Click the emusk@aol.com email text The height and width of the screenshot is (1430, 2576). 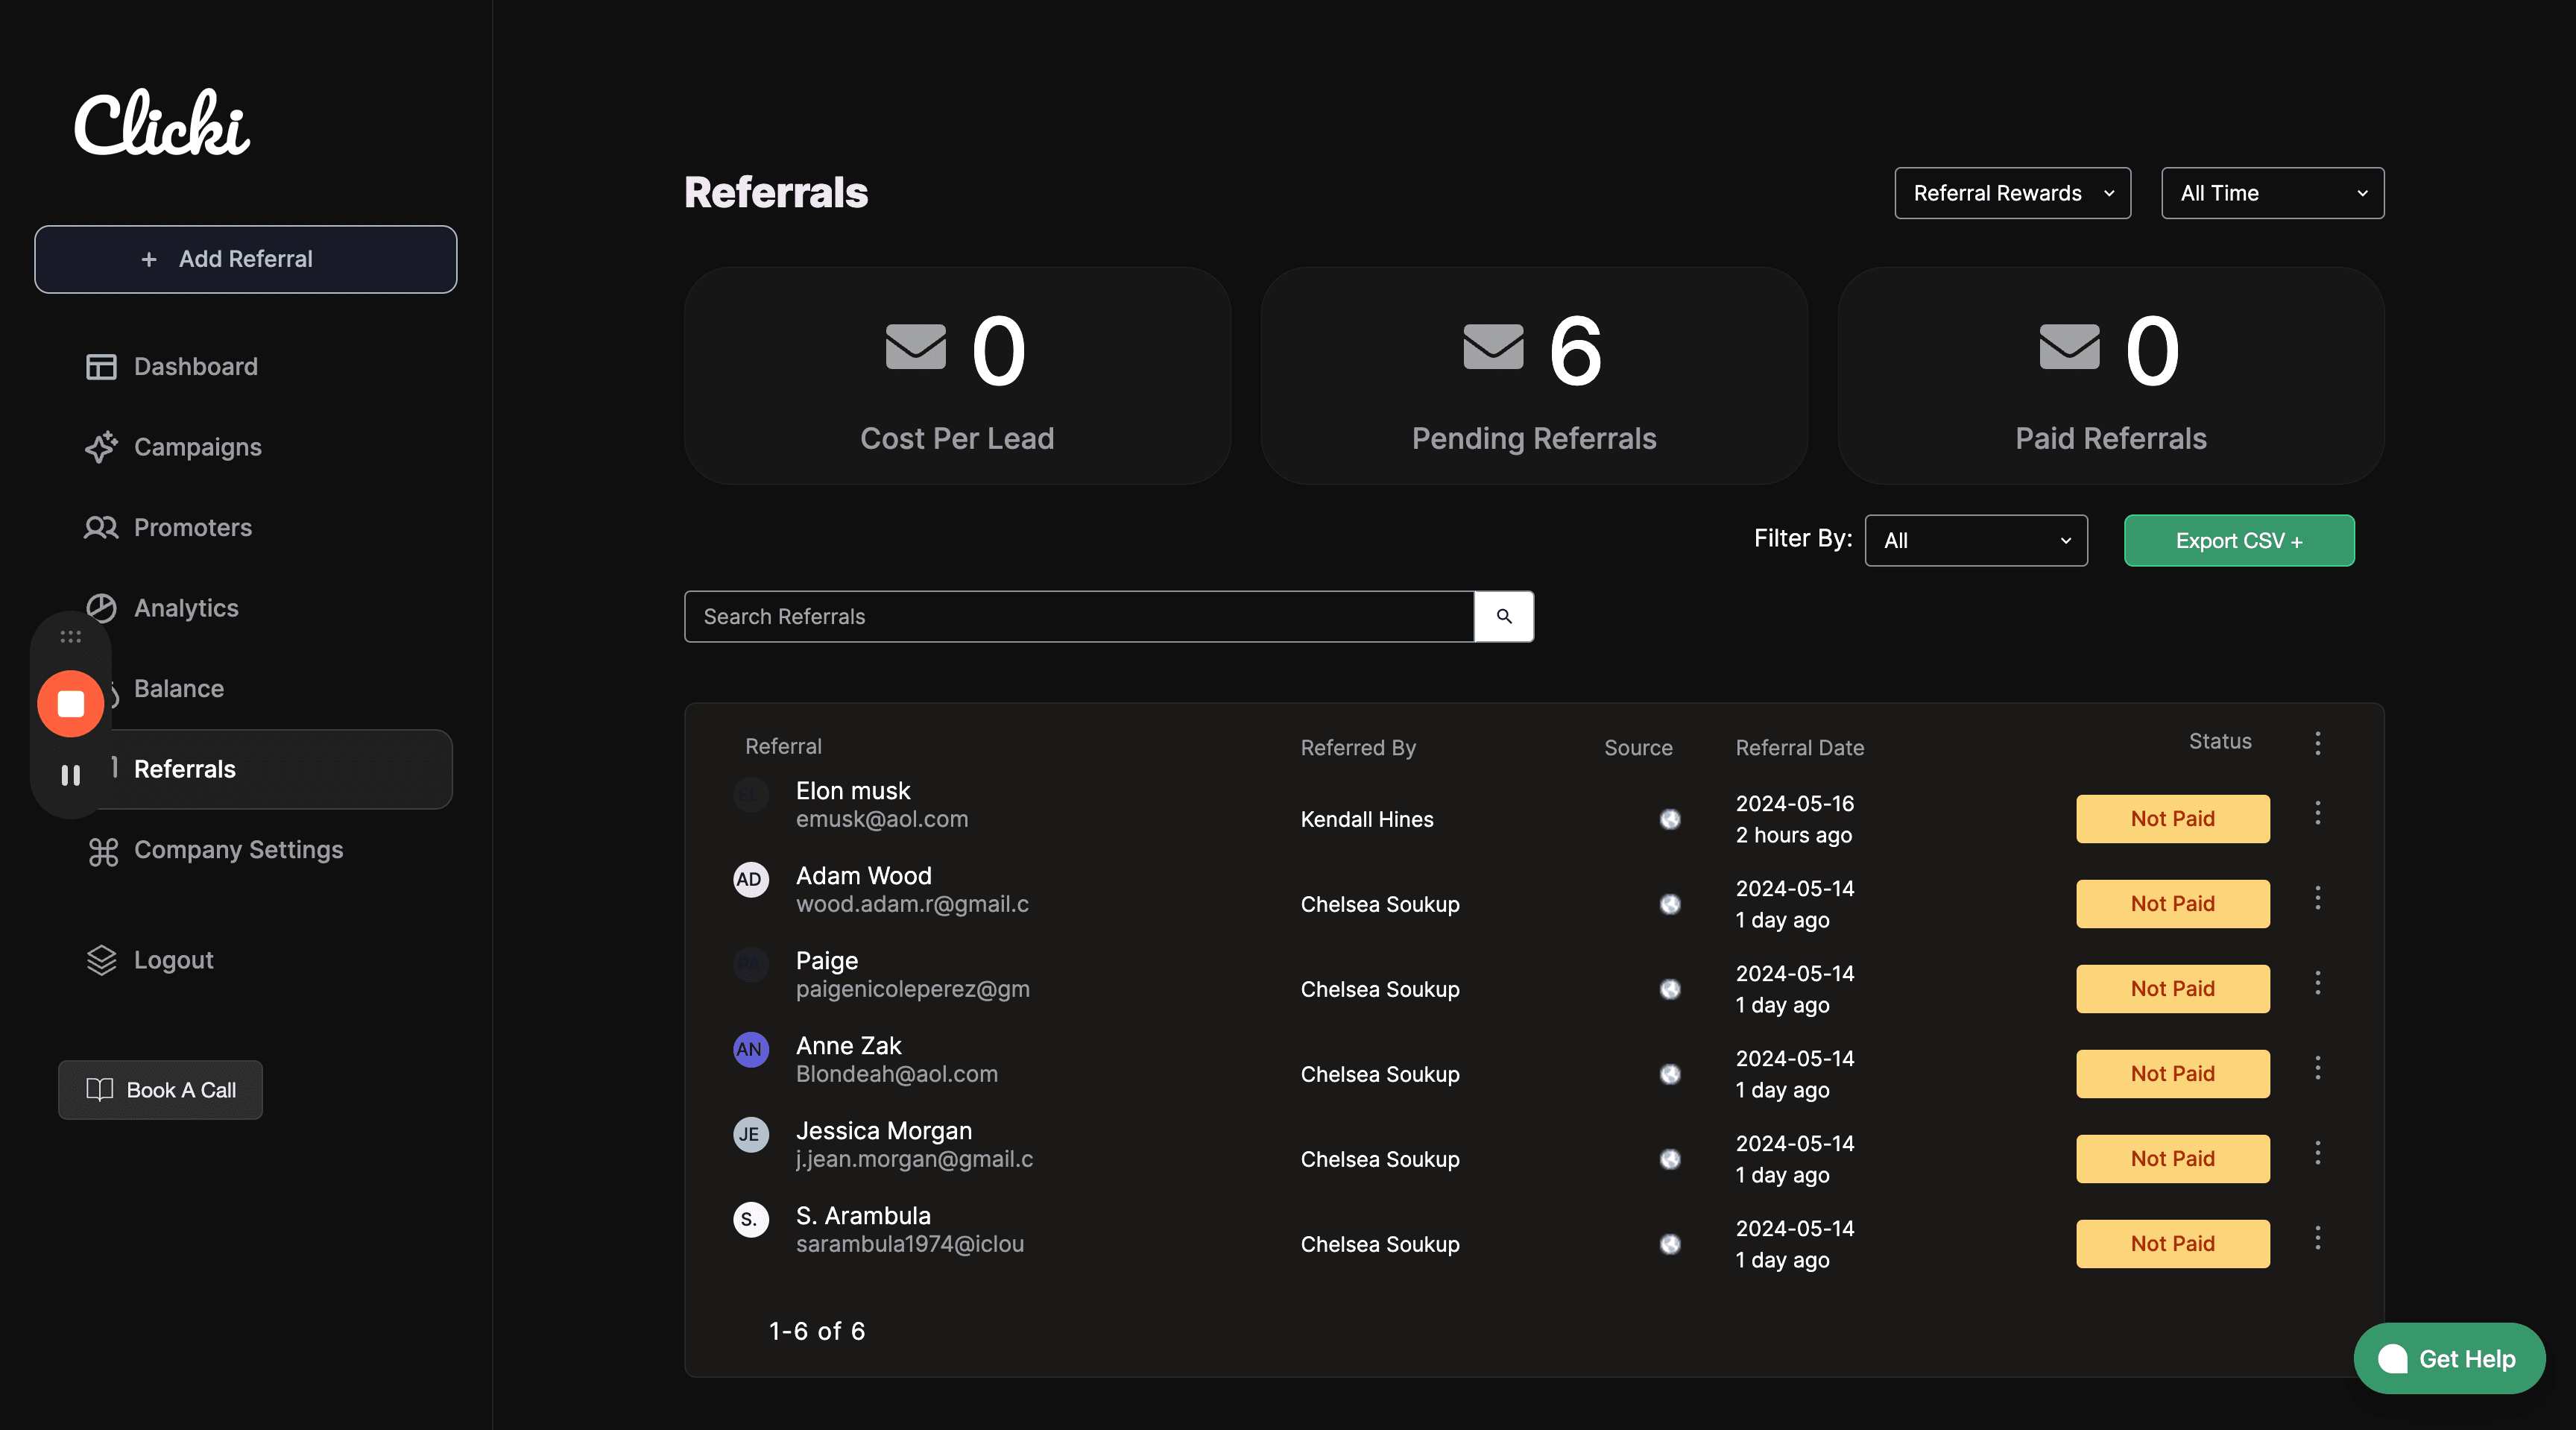coord(881,819)
